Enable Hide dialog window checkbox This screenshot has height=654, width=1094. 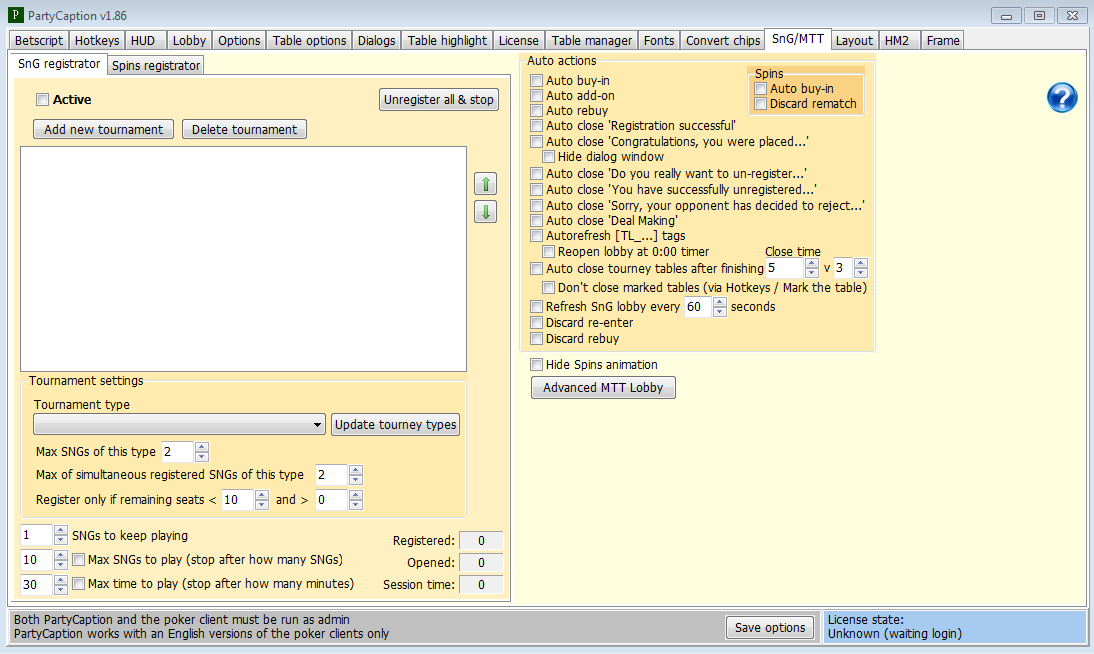point(548,157)
